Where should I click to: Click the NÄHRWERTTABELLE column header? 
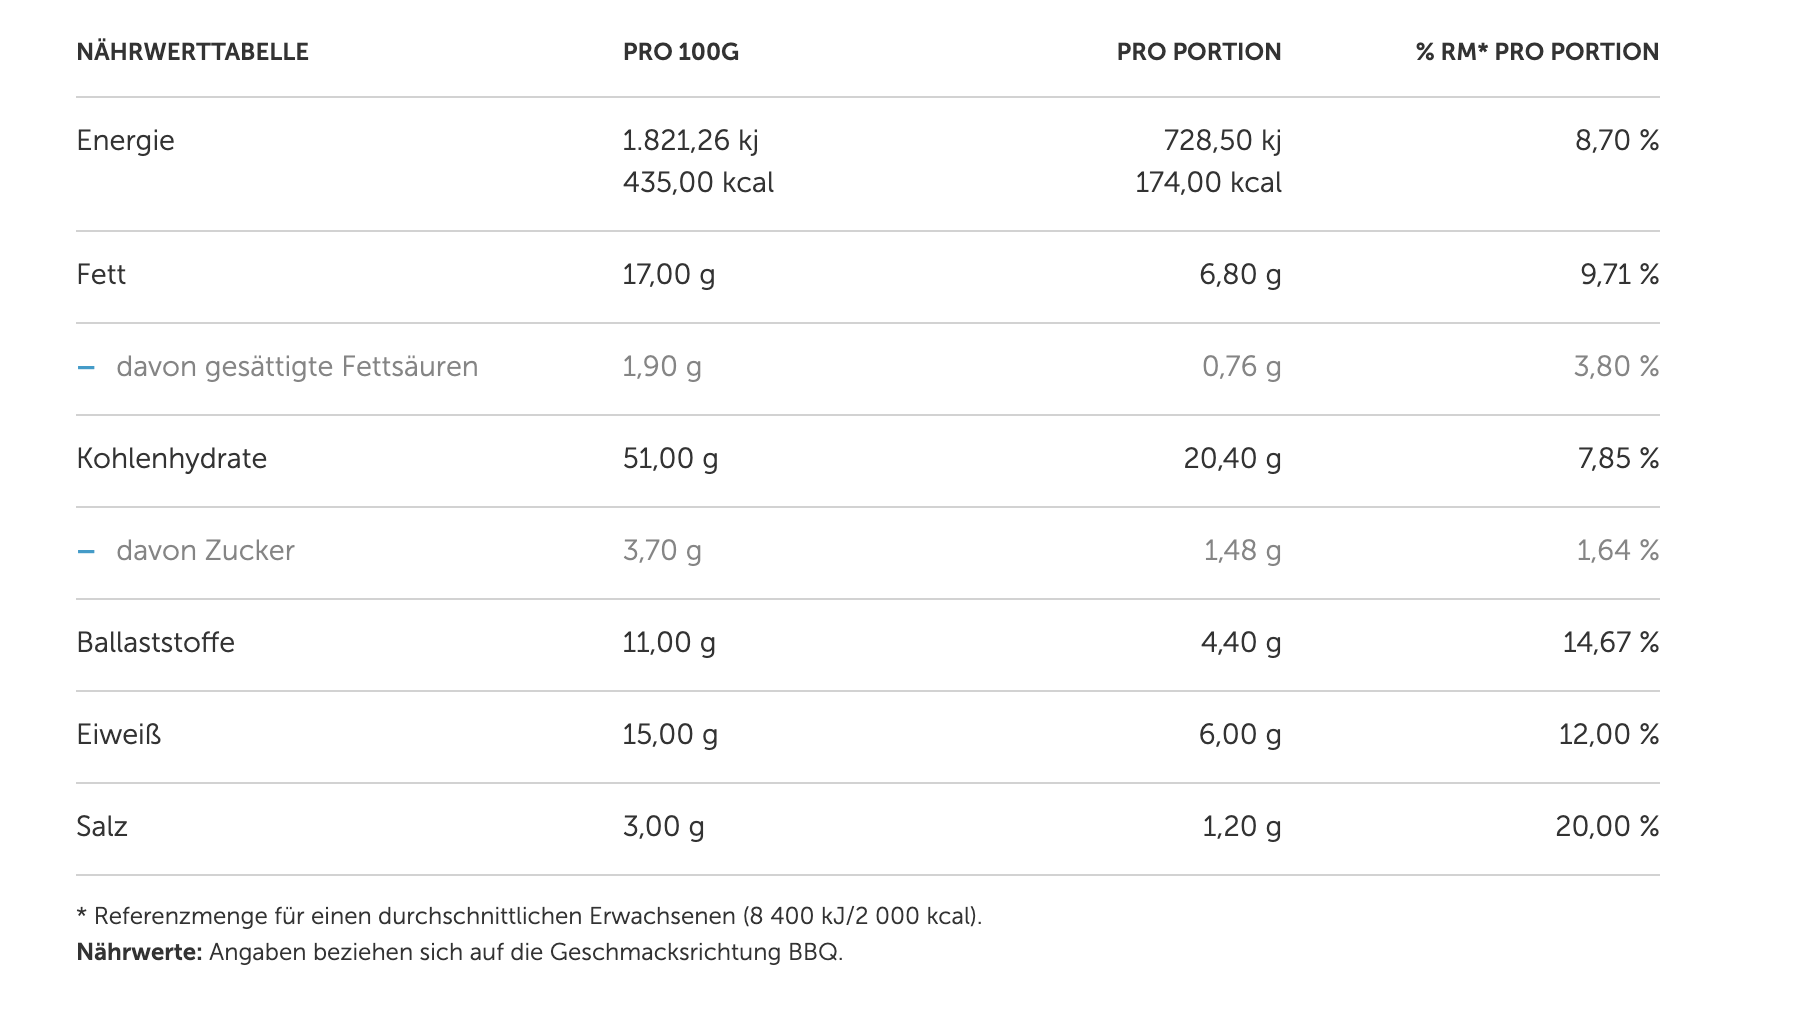(192, 52)
